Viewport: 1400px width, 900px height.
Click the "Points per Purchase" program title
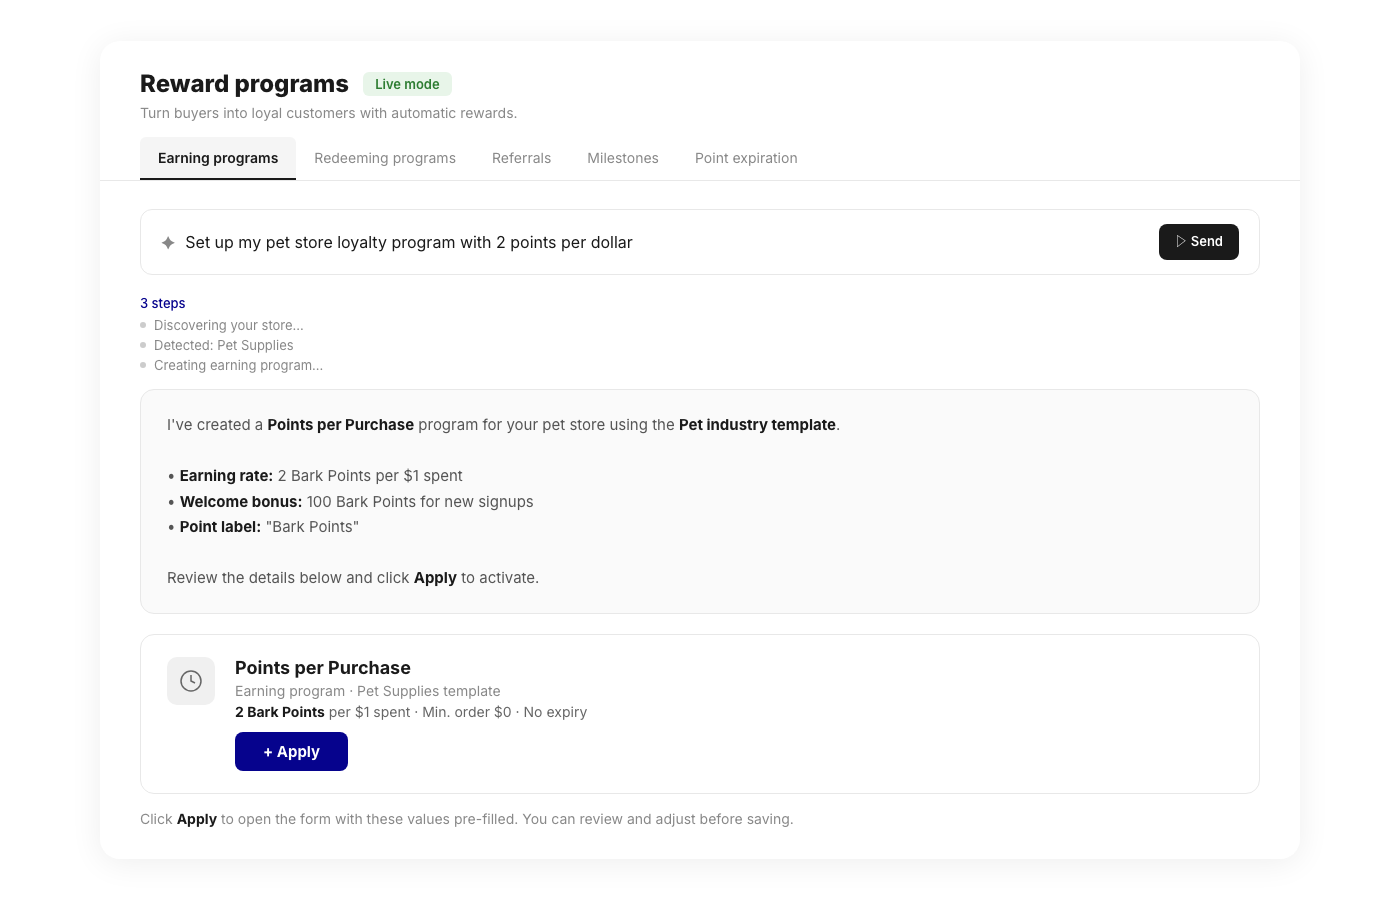[x=322, y=667]
